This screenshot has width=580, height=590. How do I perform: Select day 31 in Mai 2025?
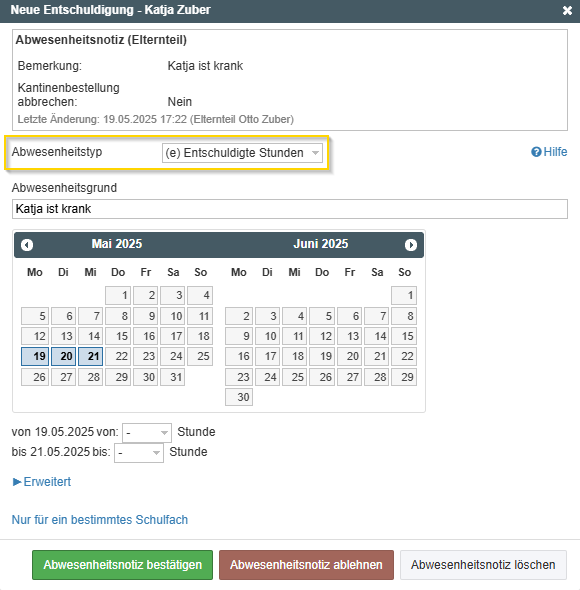click(172, 377)
